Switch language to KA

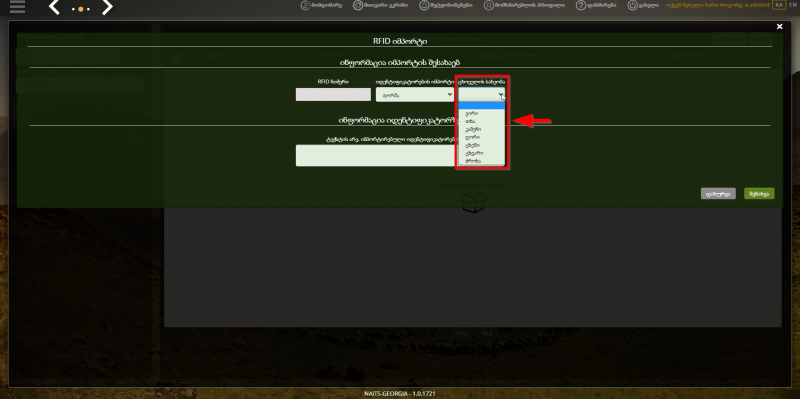pyautogui.click(x=779, y=5)
